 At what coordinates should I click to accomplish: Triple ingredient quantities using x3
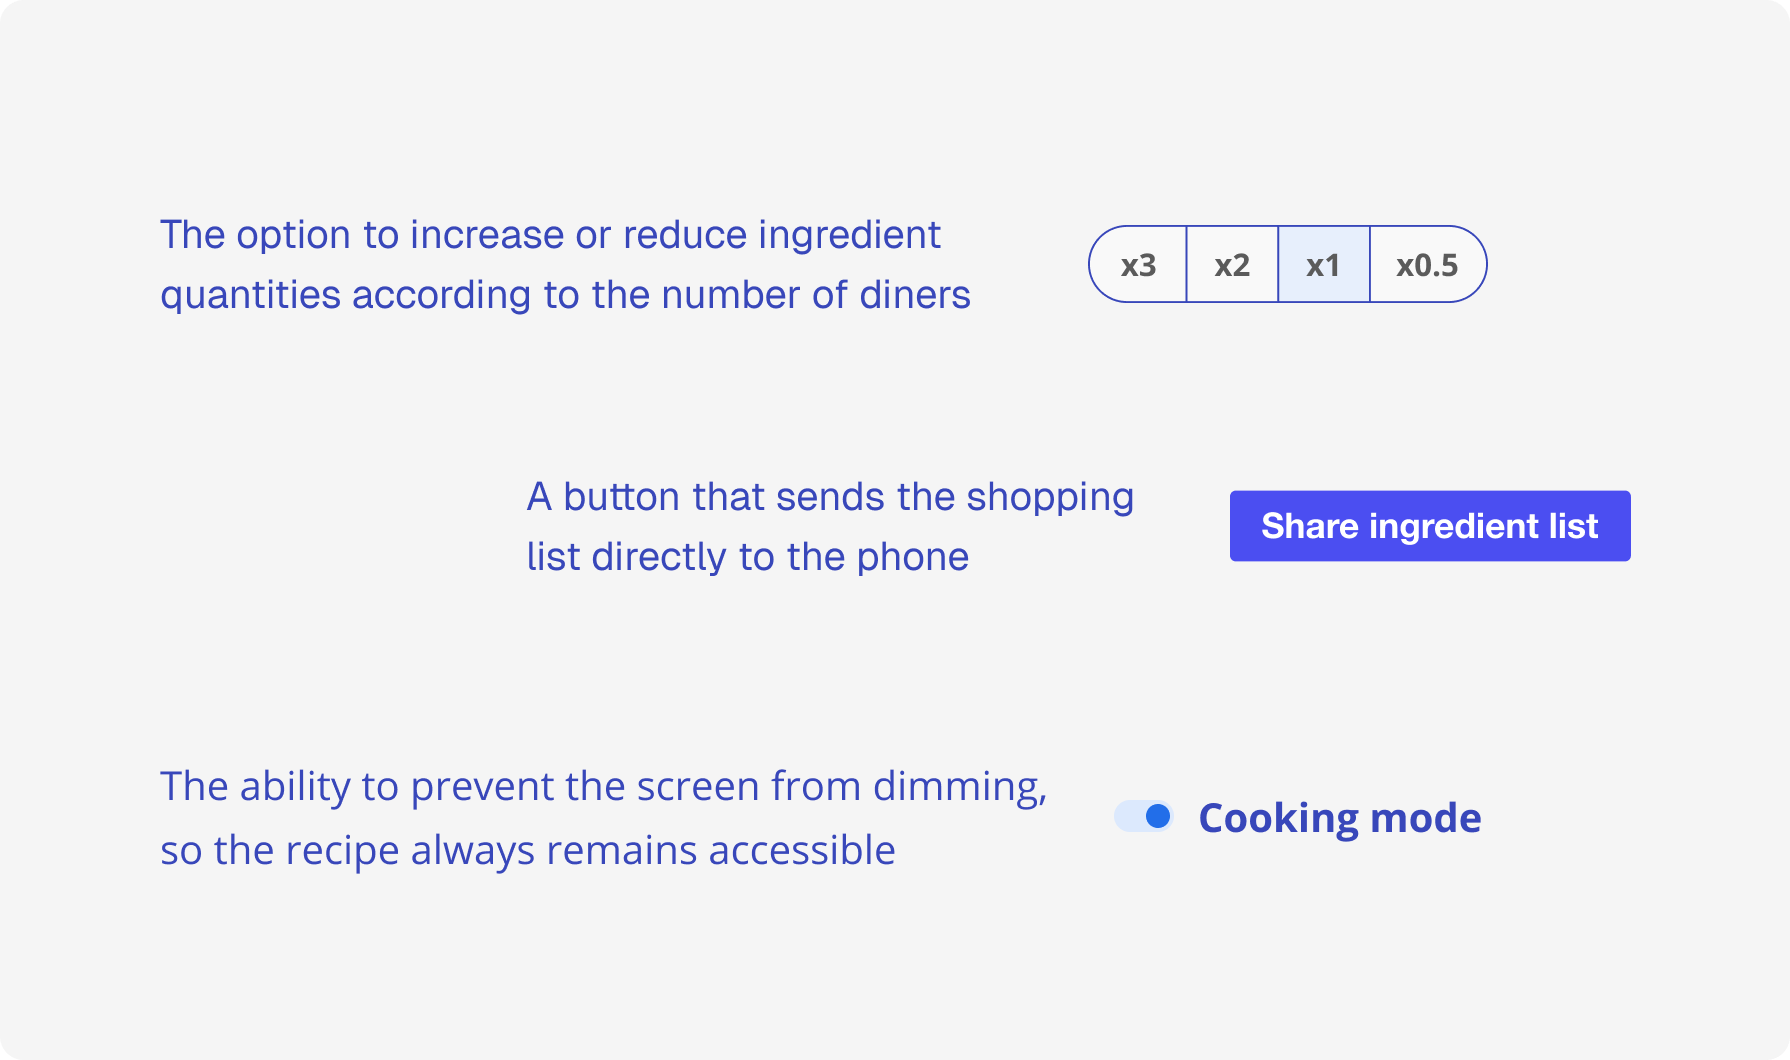point(1138,264)
